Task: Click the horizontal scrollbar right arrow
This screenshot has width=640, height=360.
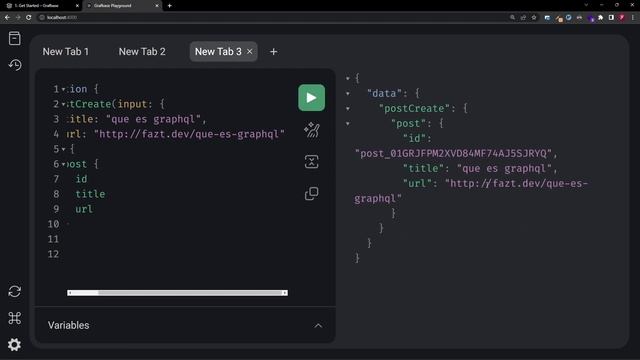Action: [284, 293]
